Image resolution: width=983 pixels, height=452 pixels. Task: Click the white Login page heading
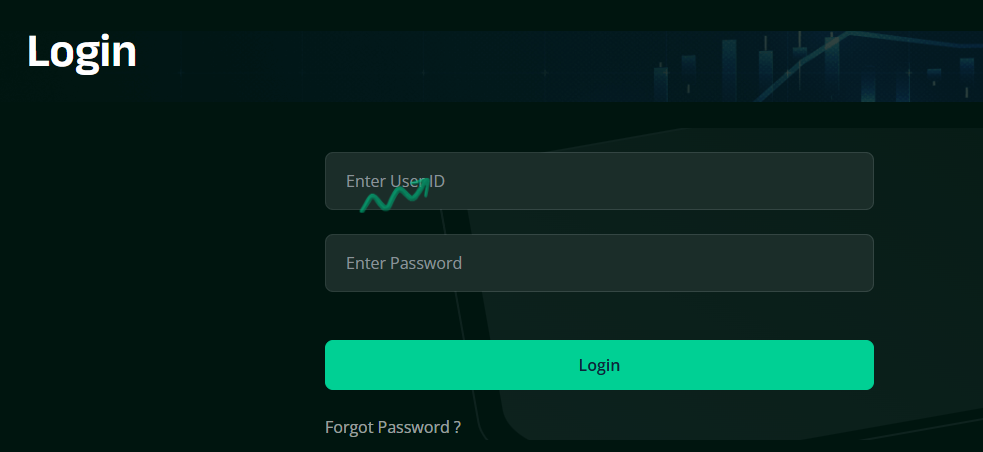click(82, 52)
